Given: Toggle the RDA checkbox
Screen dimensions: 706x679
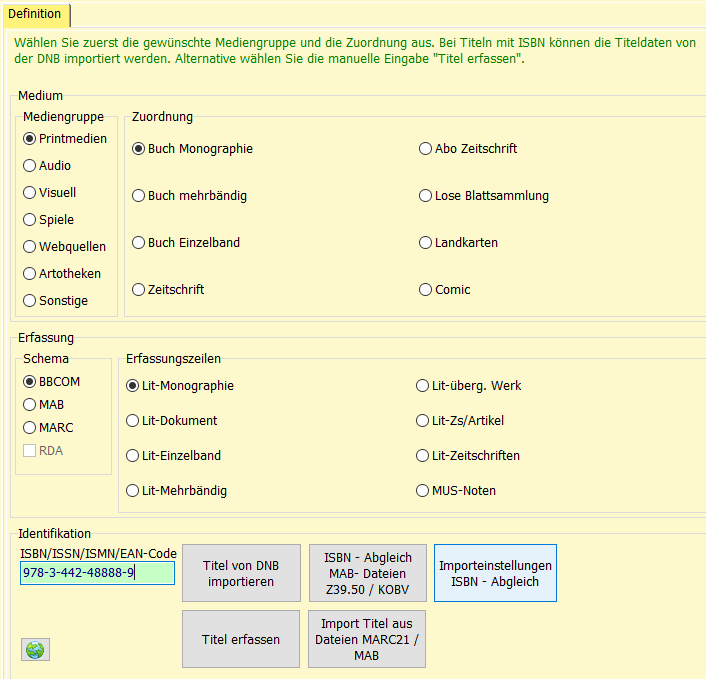Looking at the screenshot, I should (30, 451).
